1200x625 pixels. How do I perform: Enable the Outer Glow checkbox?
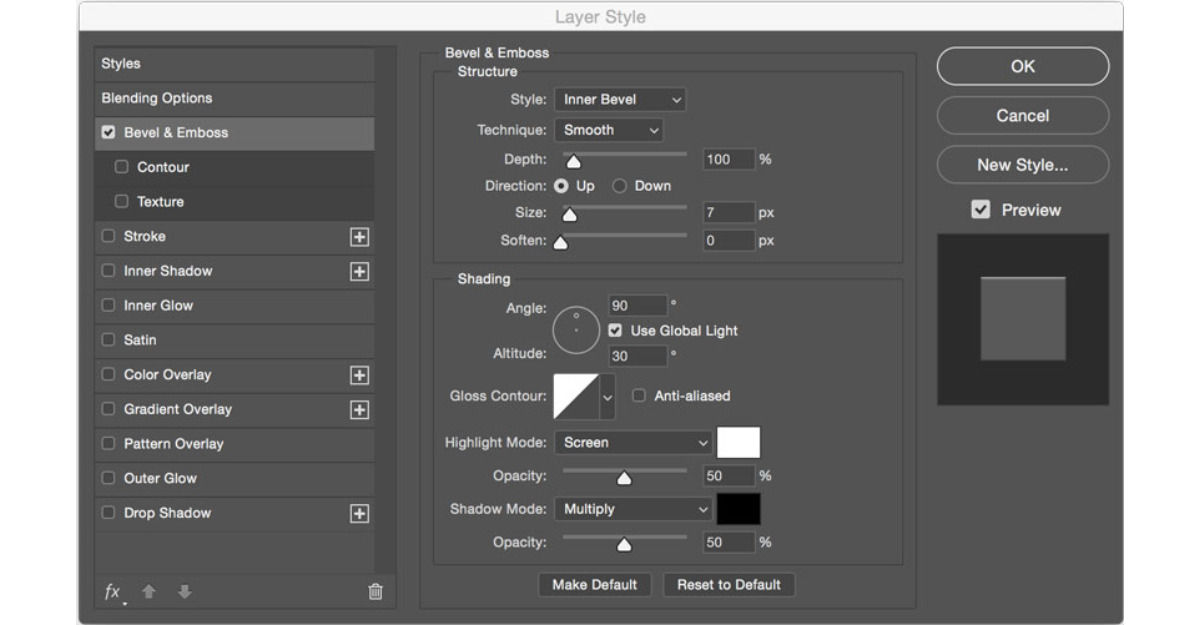pyautogui.click(x=109, y=478)
